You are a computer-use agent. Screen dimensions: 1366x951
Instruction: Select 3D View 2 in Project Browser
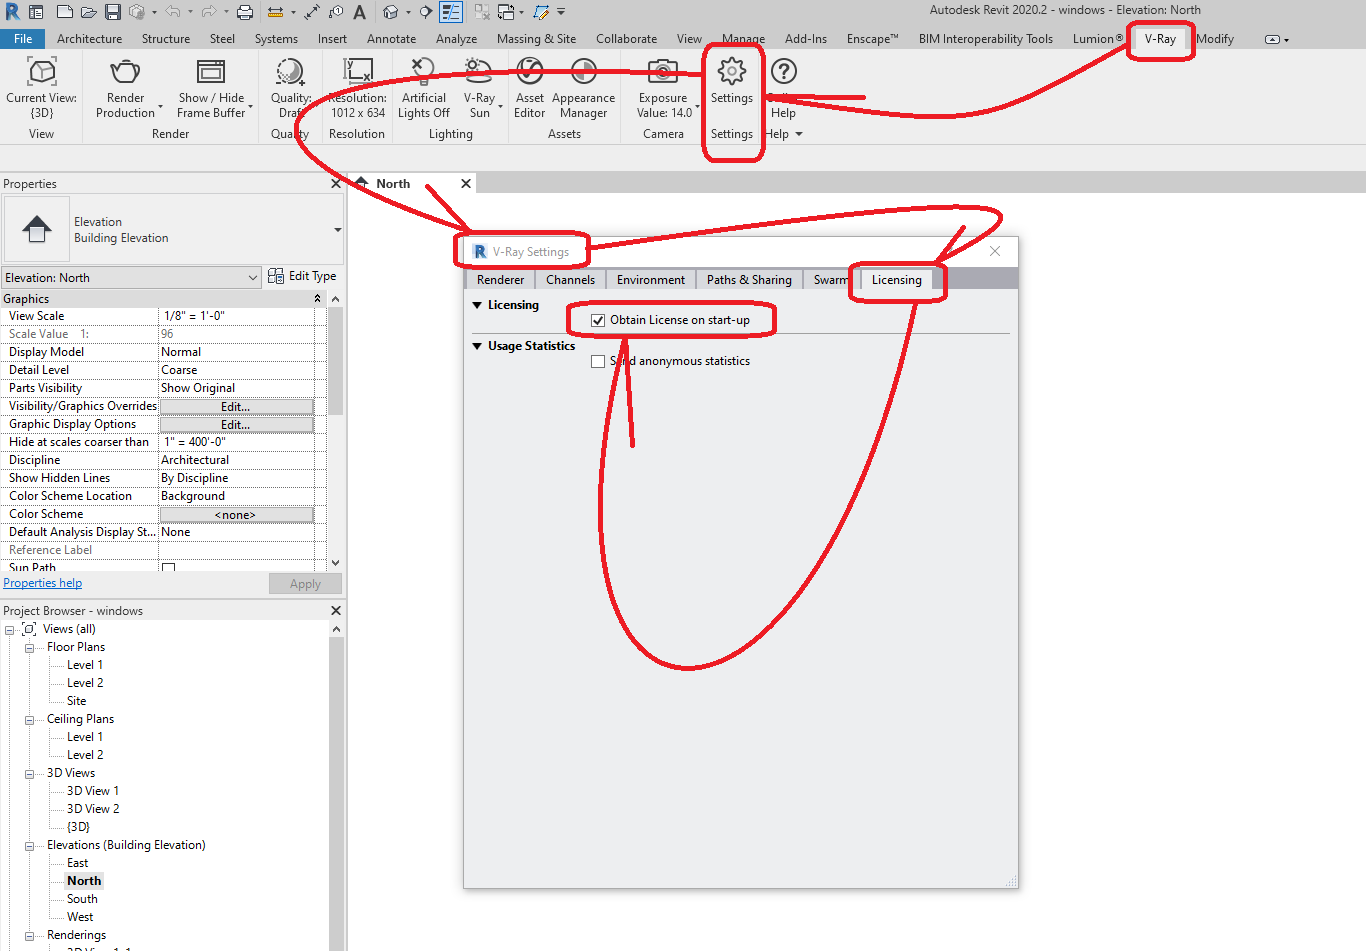click(93, 809)
